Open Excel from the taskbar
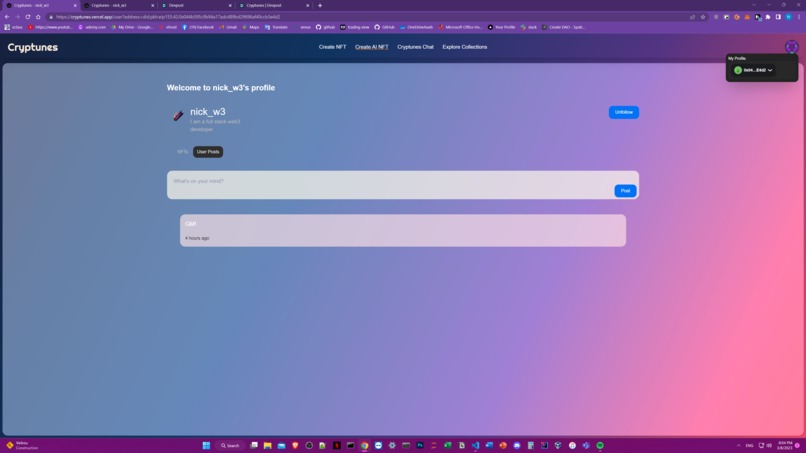806x453 pixels. [x=448, y=445]
